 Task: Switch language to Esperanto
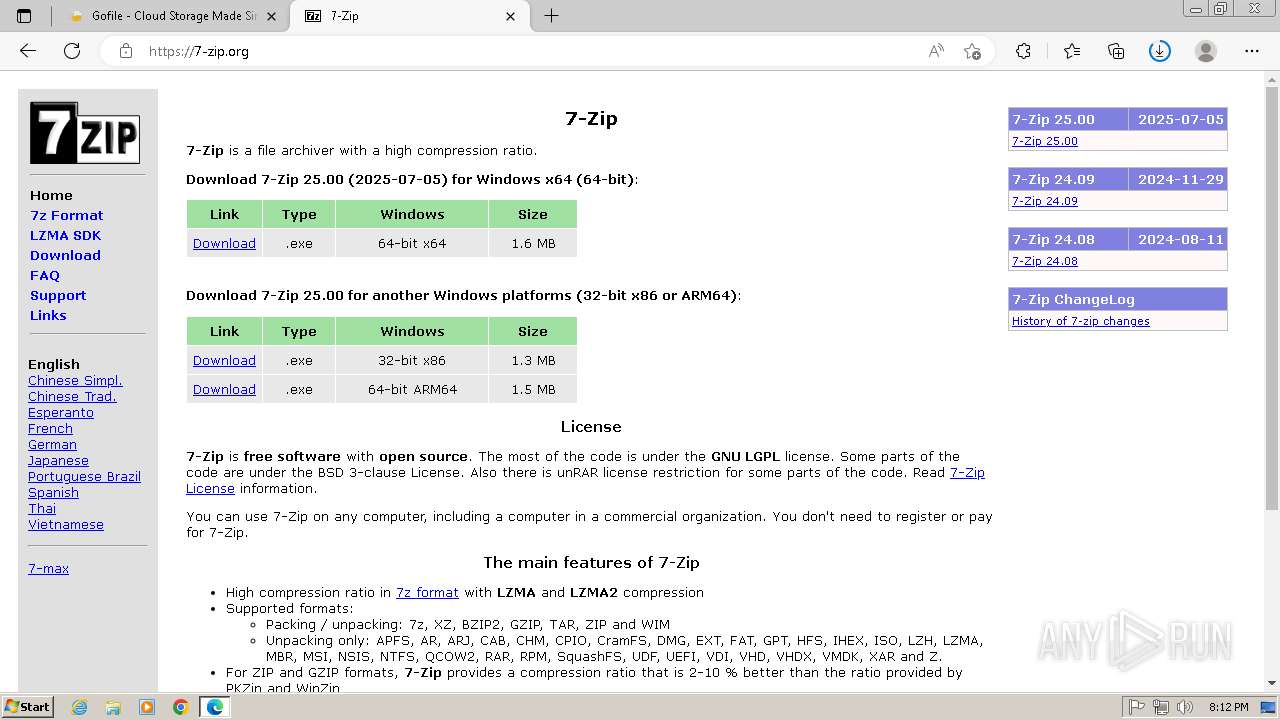click(61, 412)
